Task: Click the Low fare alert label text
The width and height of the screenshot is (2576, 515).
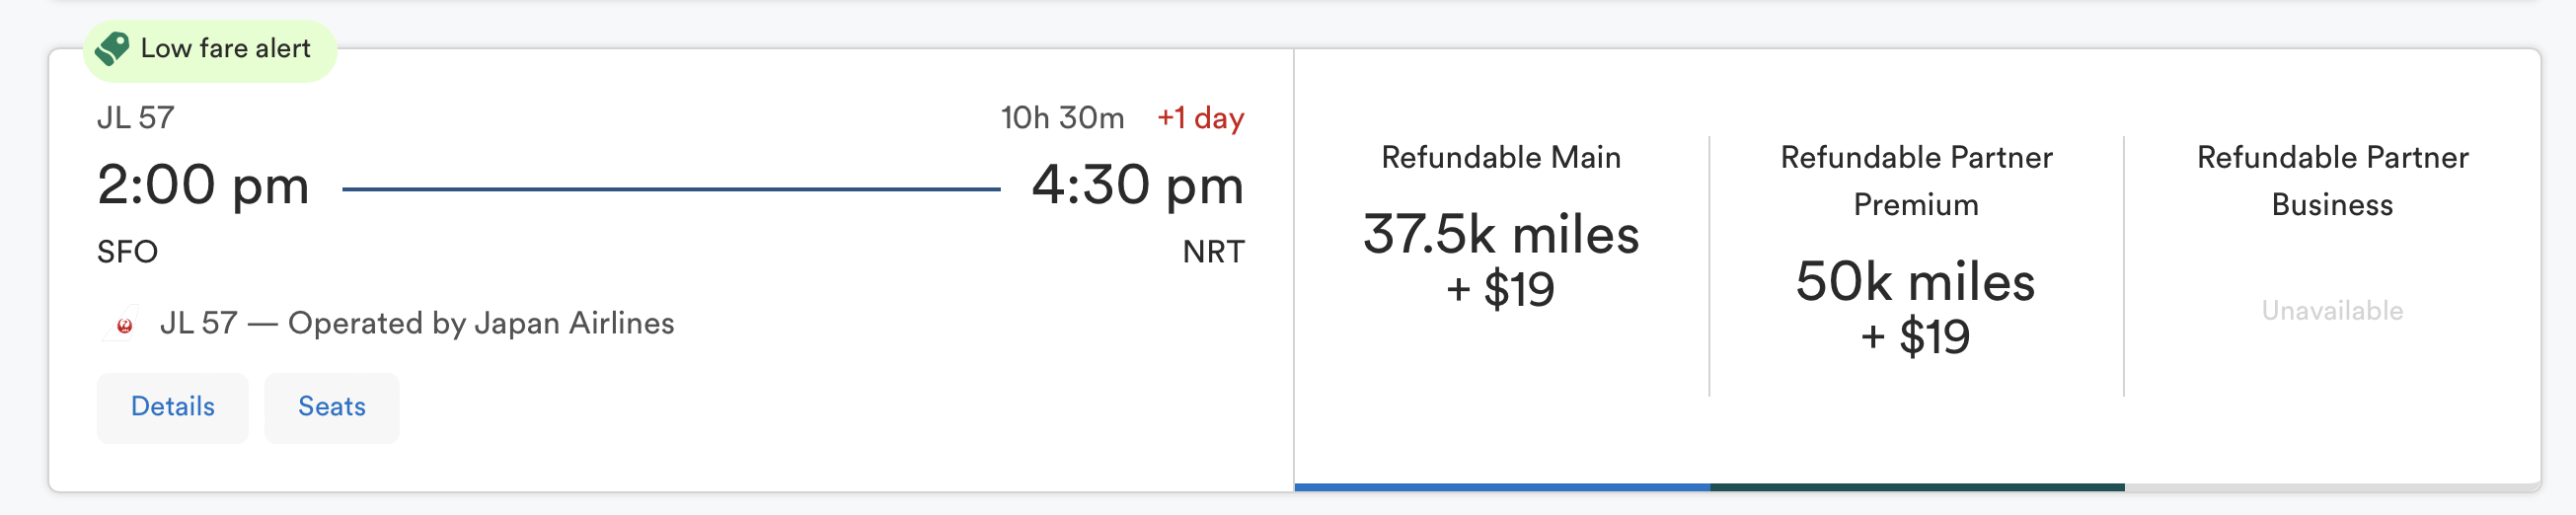Action: [x=225, y=48]
